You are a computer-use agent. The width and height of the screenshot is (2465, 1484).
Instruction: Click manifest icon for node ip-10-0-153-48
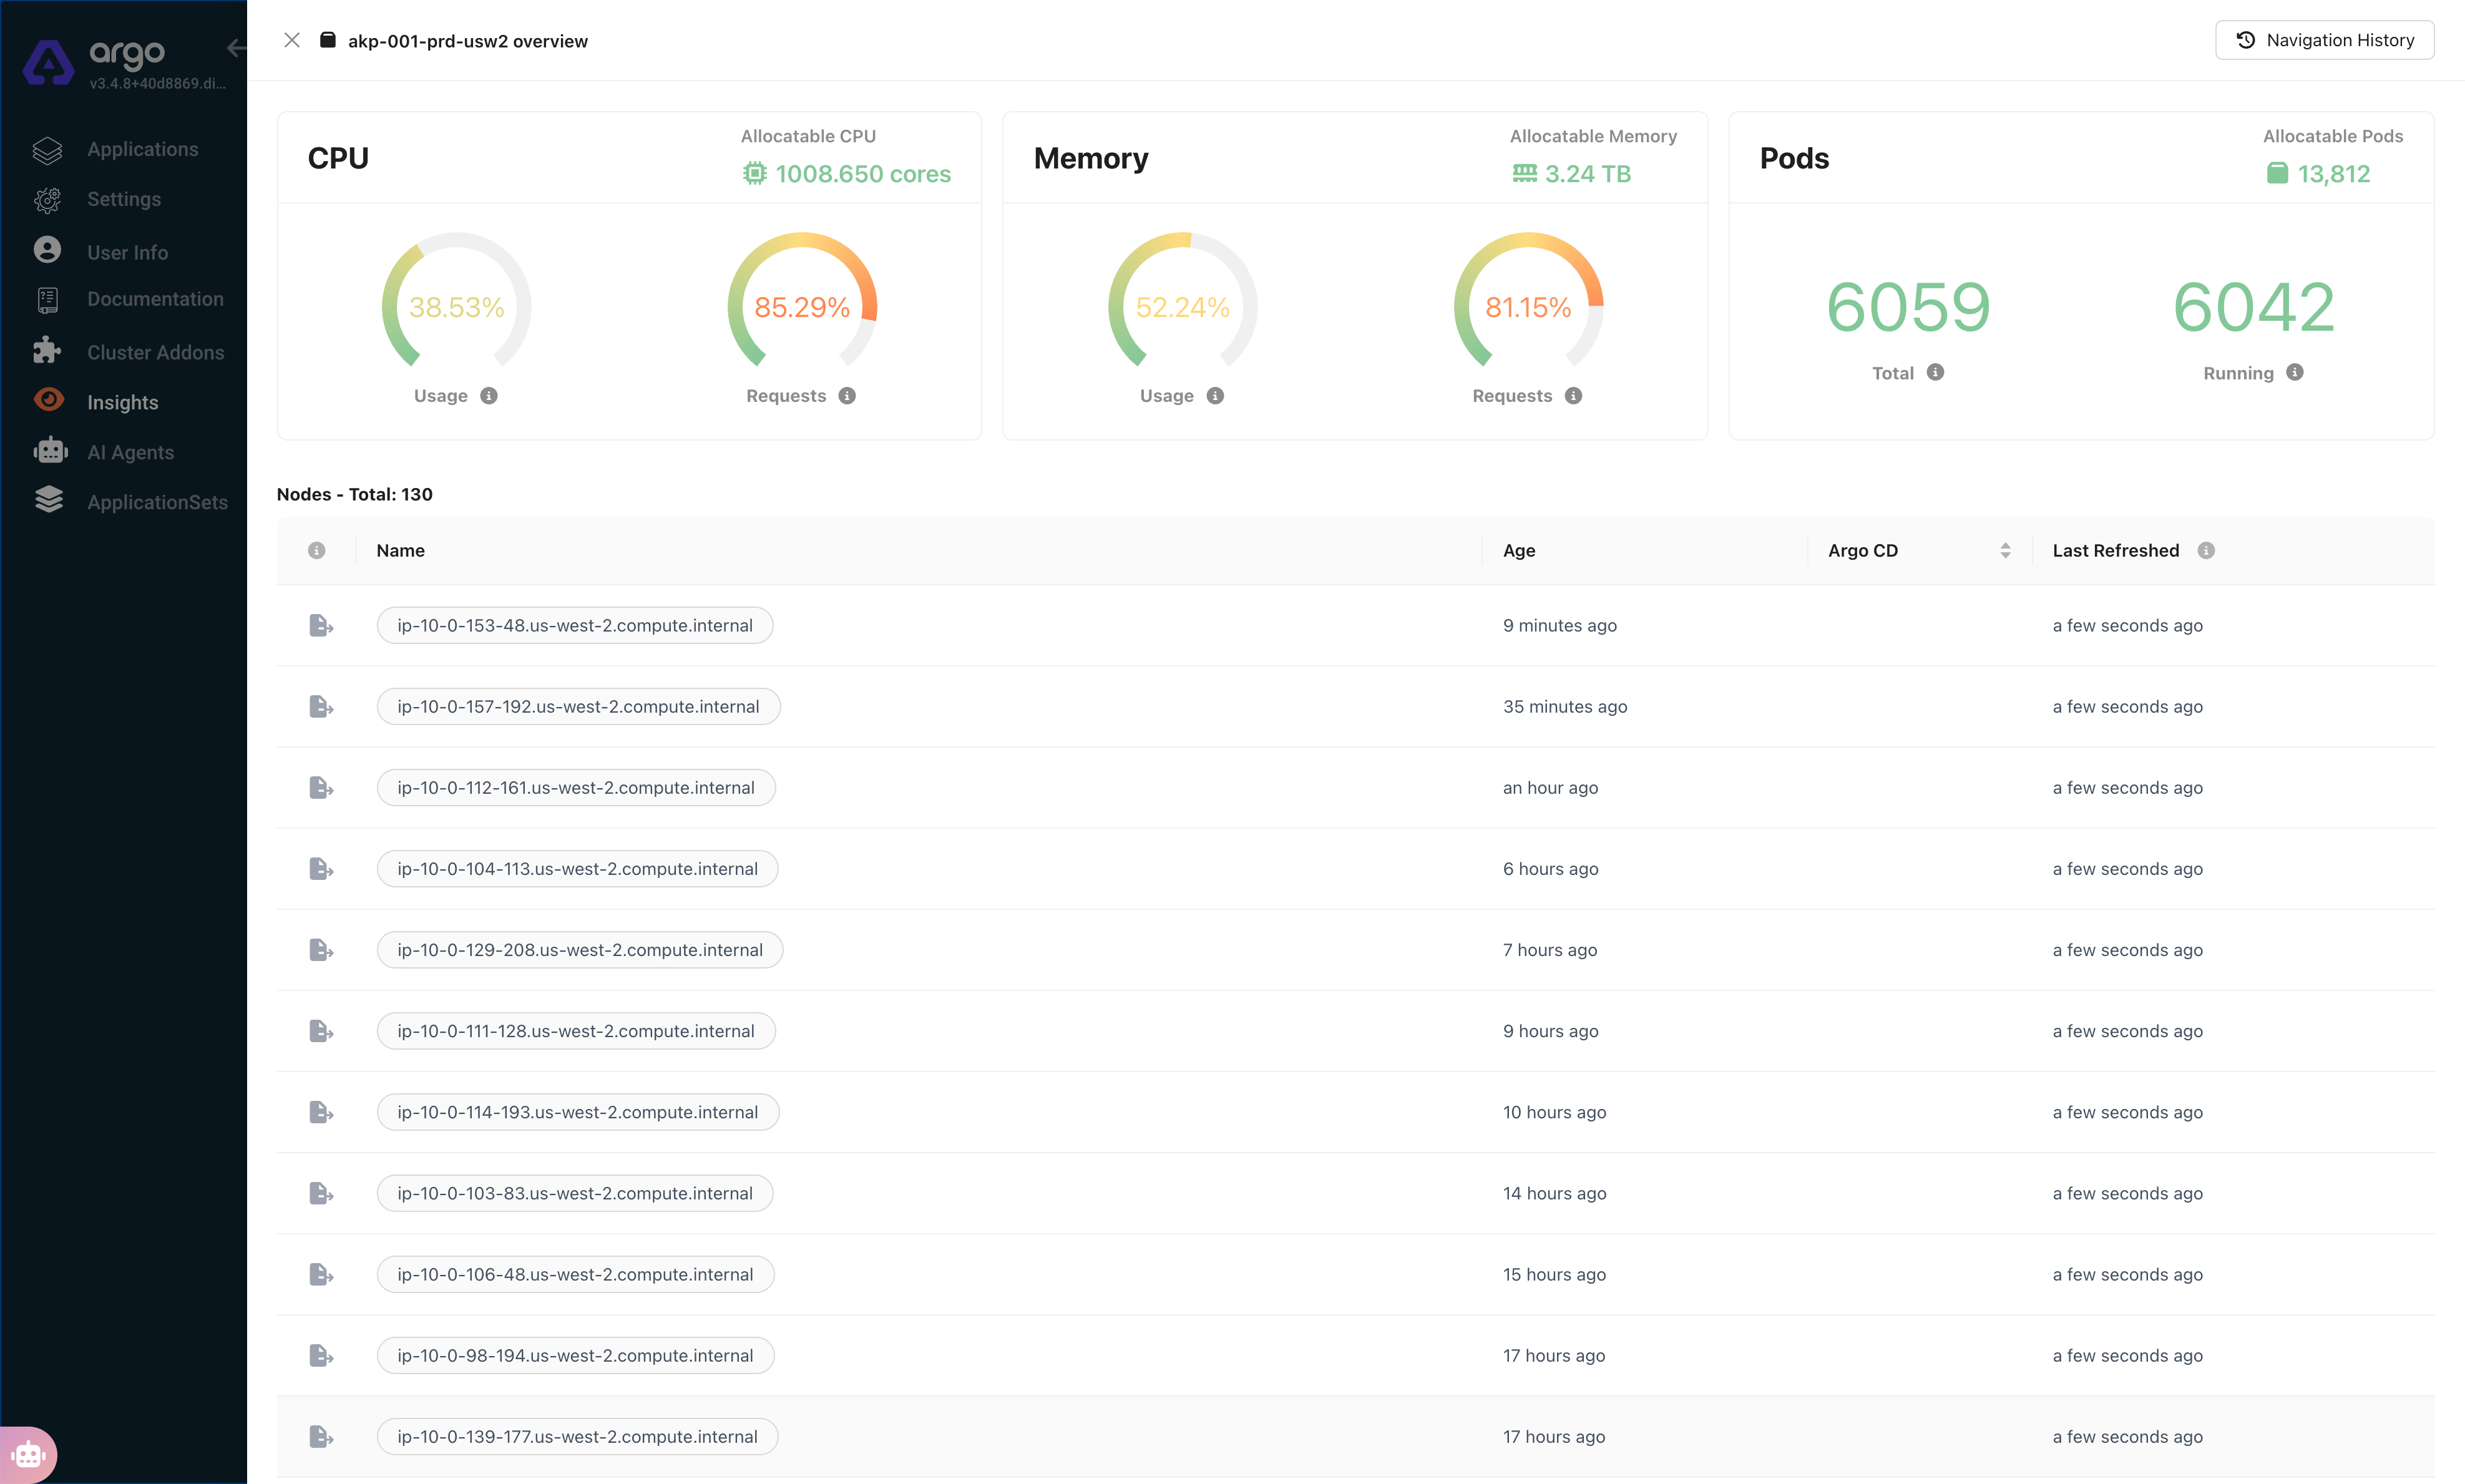tap(321, 625)
